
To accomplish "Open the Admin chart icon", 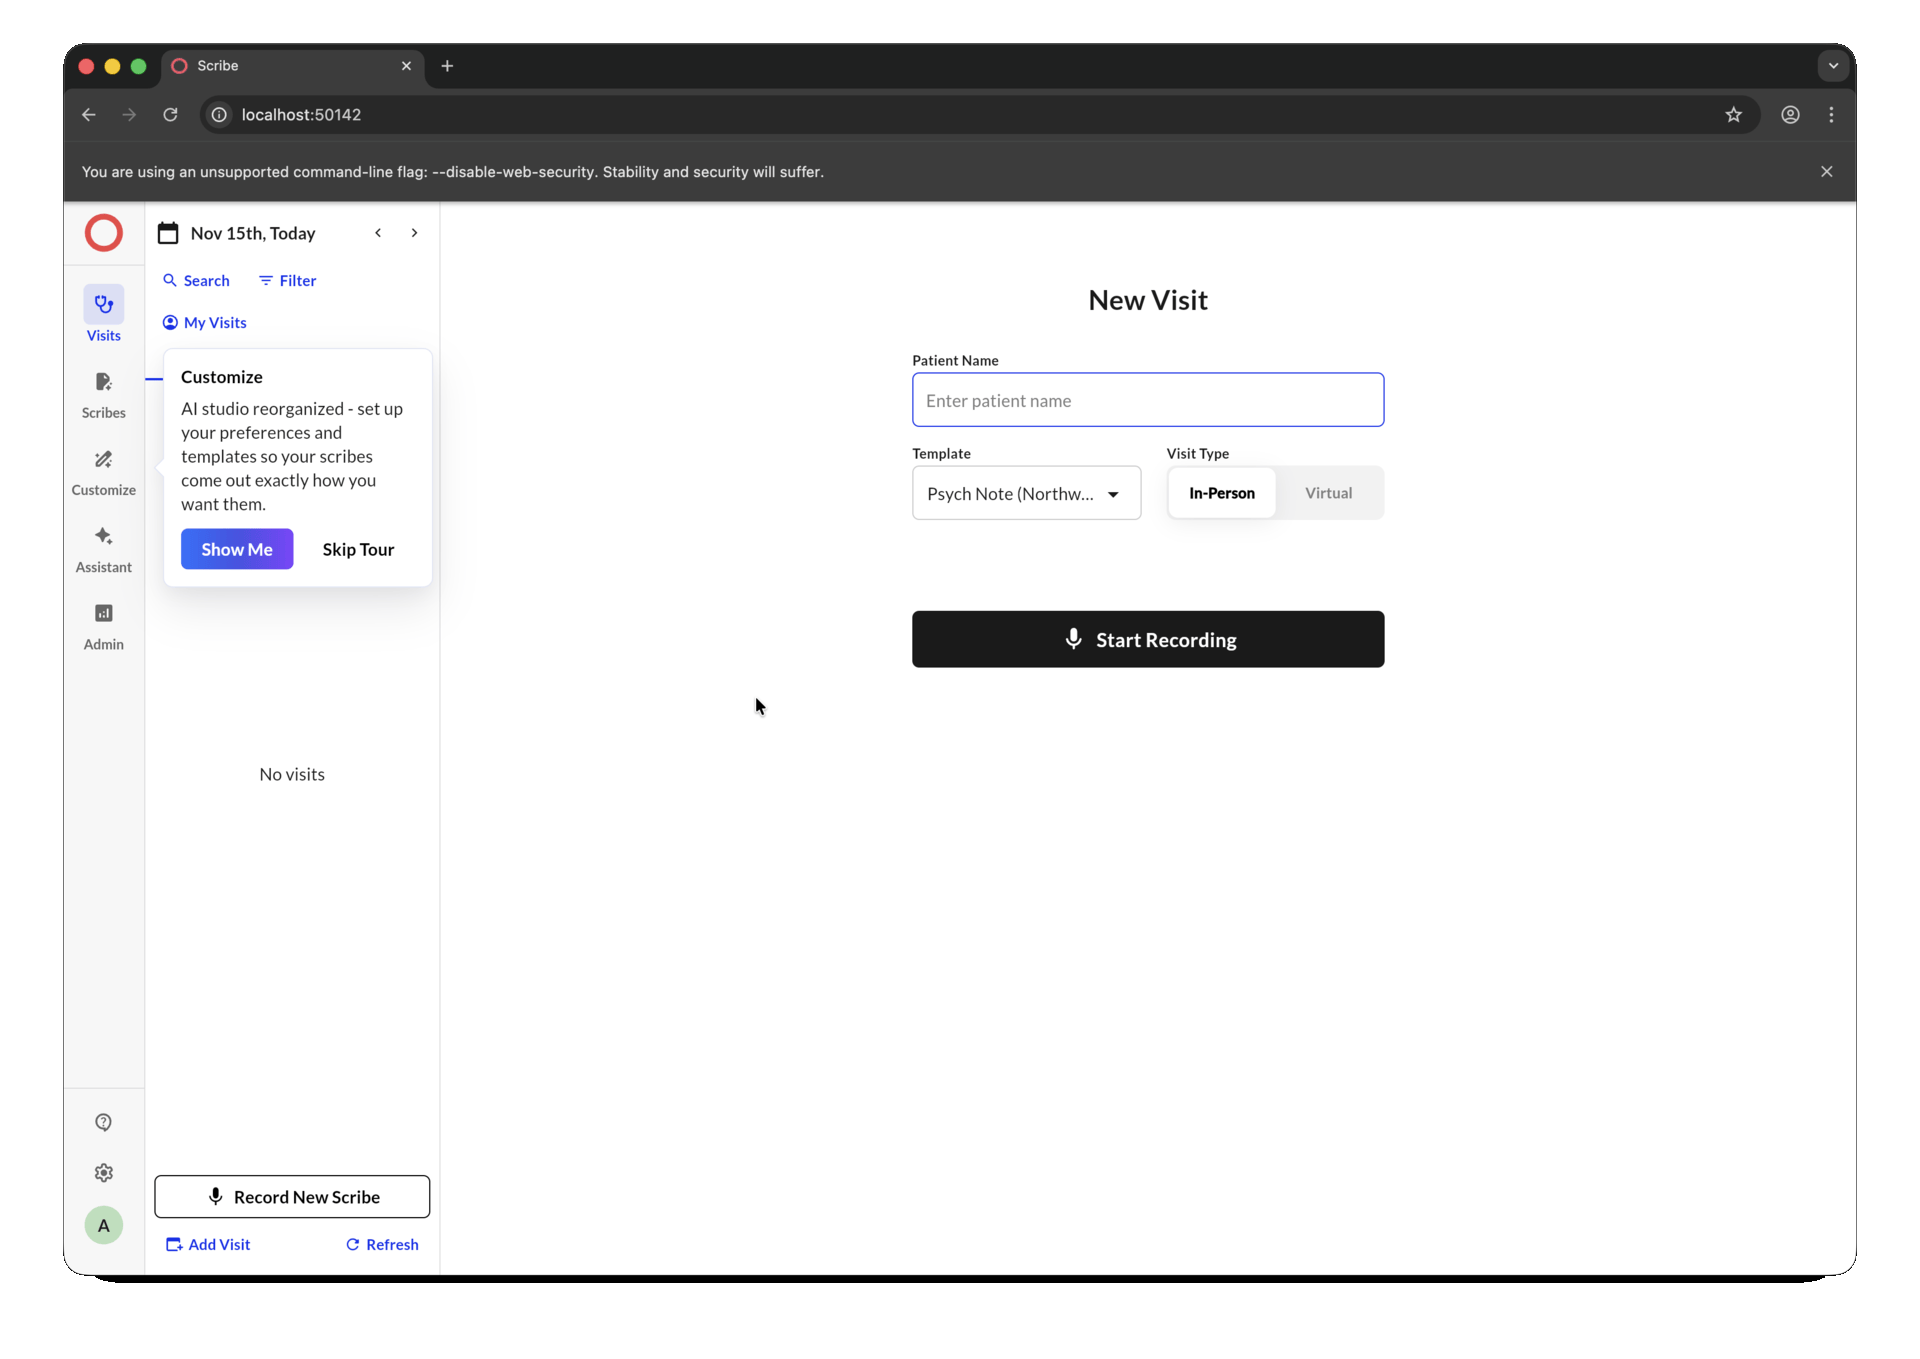I will click(x=103, y=614).
